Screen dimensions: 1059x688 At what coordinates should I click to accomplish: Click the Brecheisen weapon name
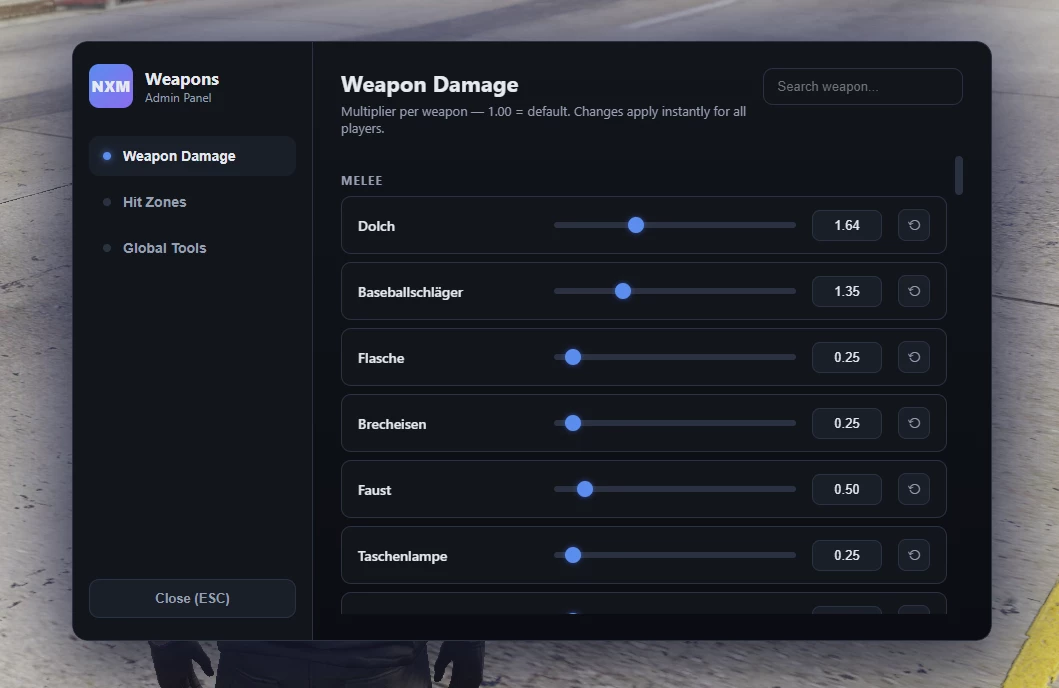click(392, 424)
